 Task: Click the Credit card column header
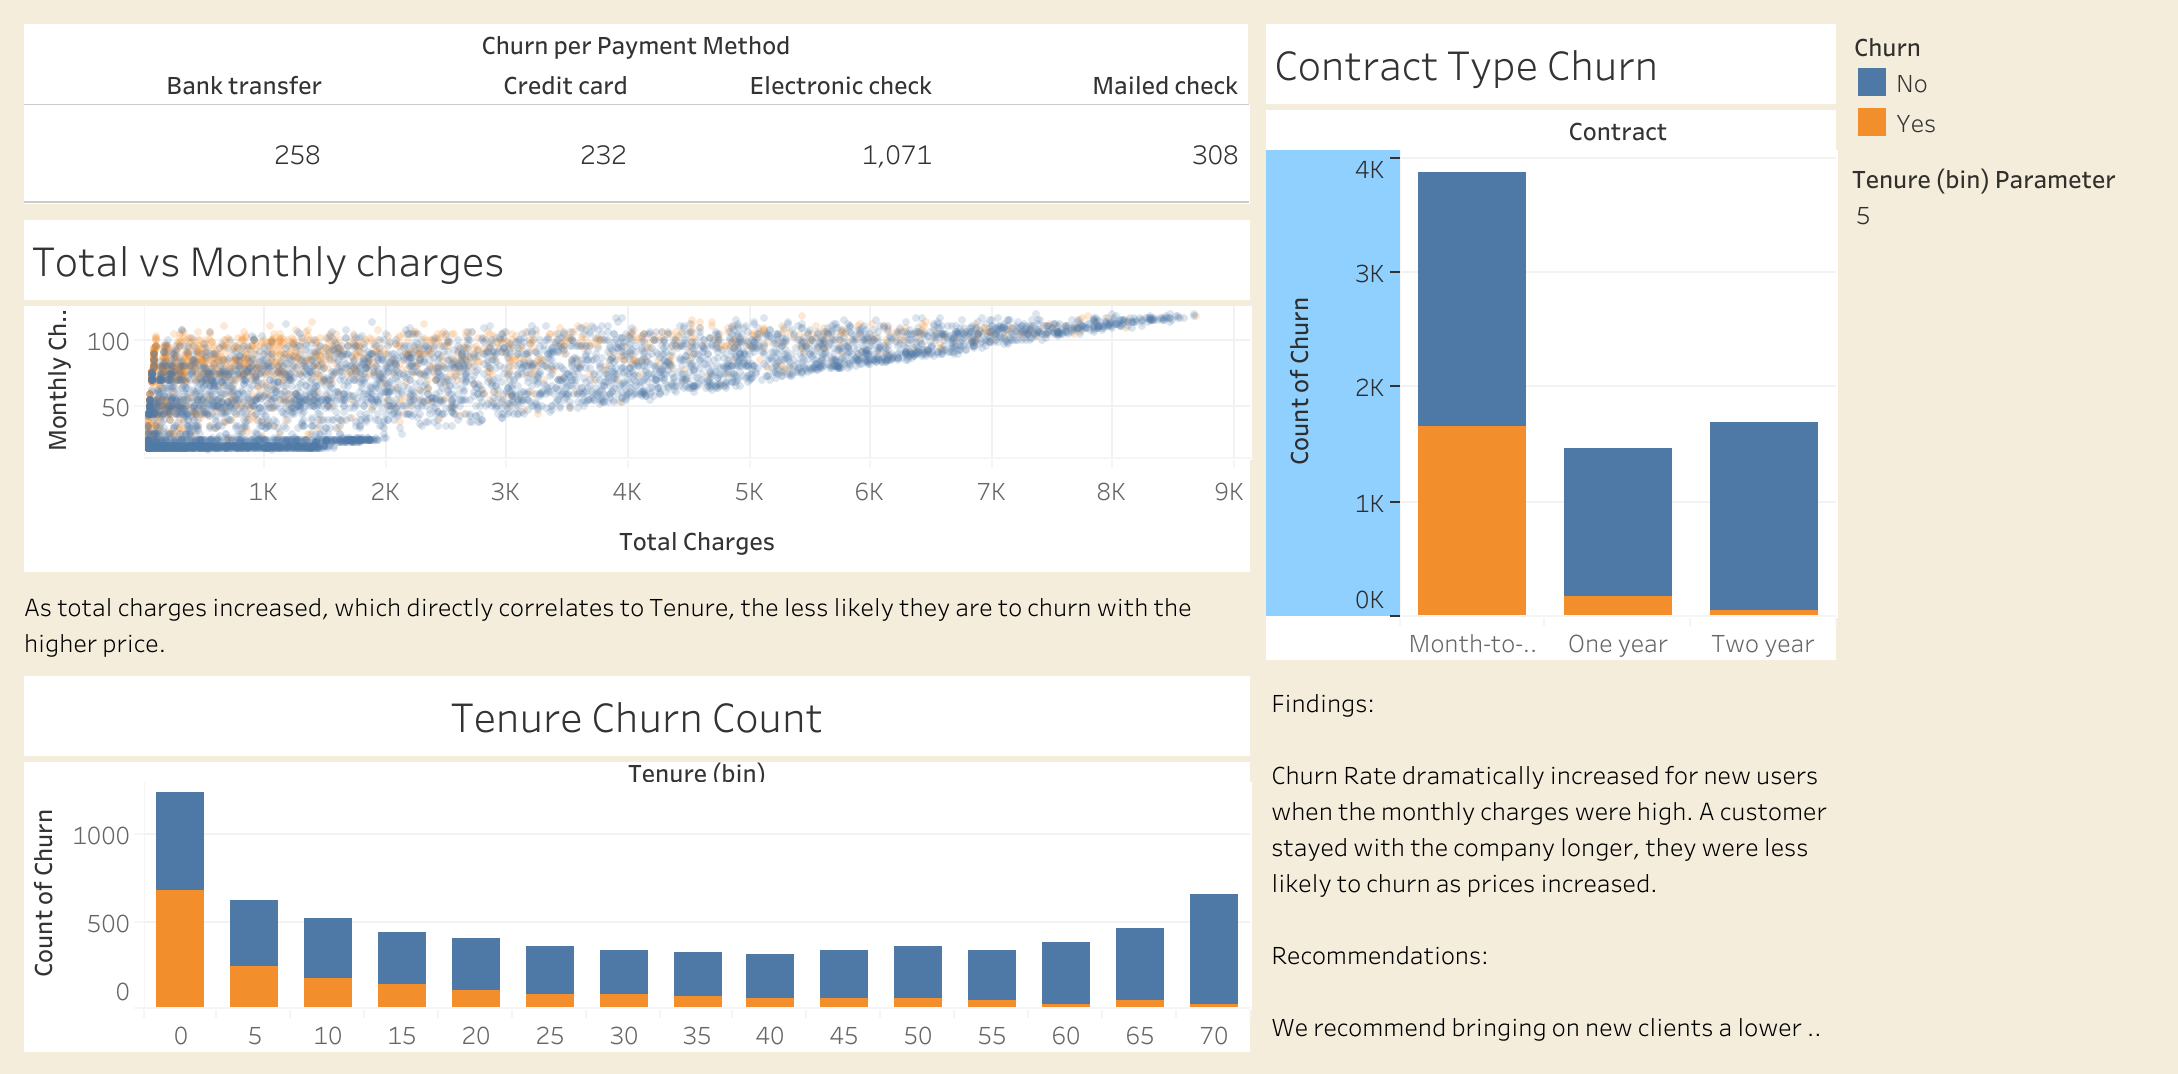(x=565, y=86)
